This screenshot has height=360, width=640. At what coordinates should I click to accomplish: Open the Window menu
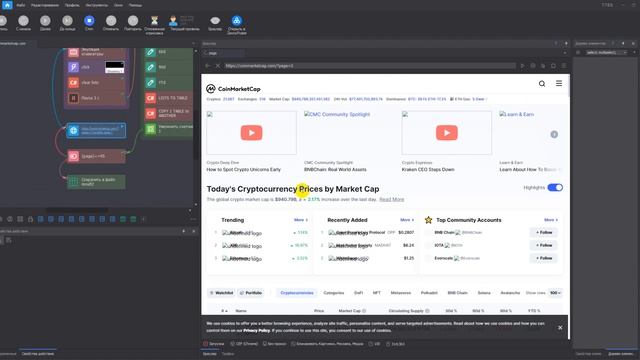118,5
